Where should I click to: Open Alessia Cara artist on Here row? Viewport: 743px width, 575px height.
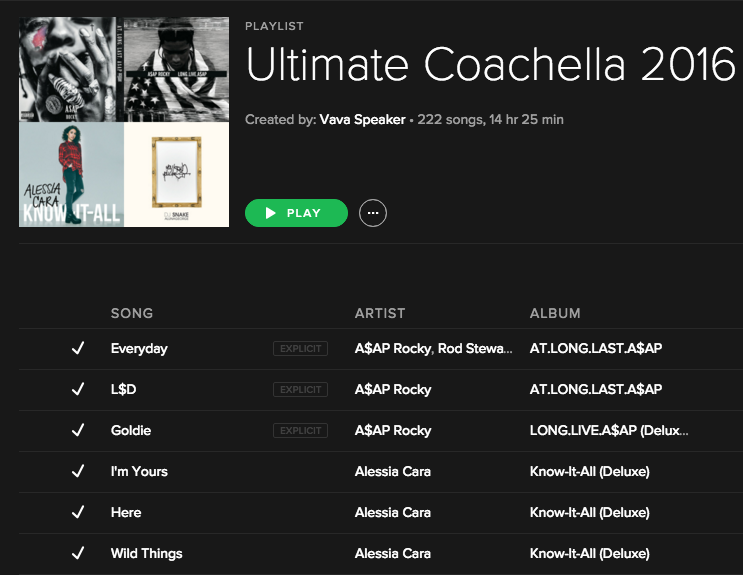point(393,512)
